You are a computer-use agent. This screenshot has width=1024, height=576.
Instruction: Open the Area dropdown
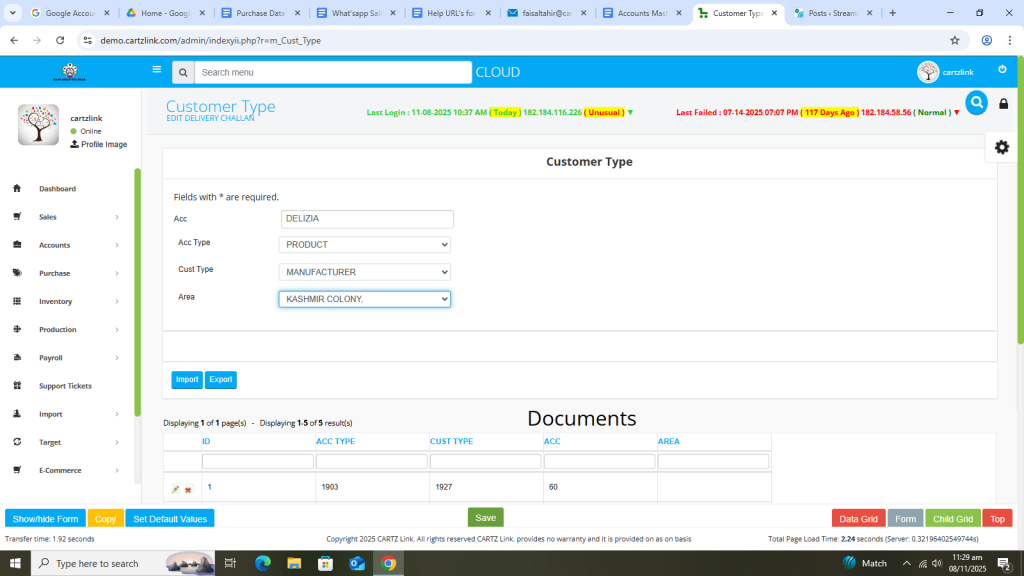(364, 299)
